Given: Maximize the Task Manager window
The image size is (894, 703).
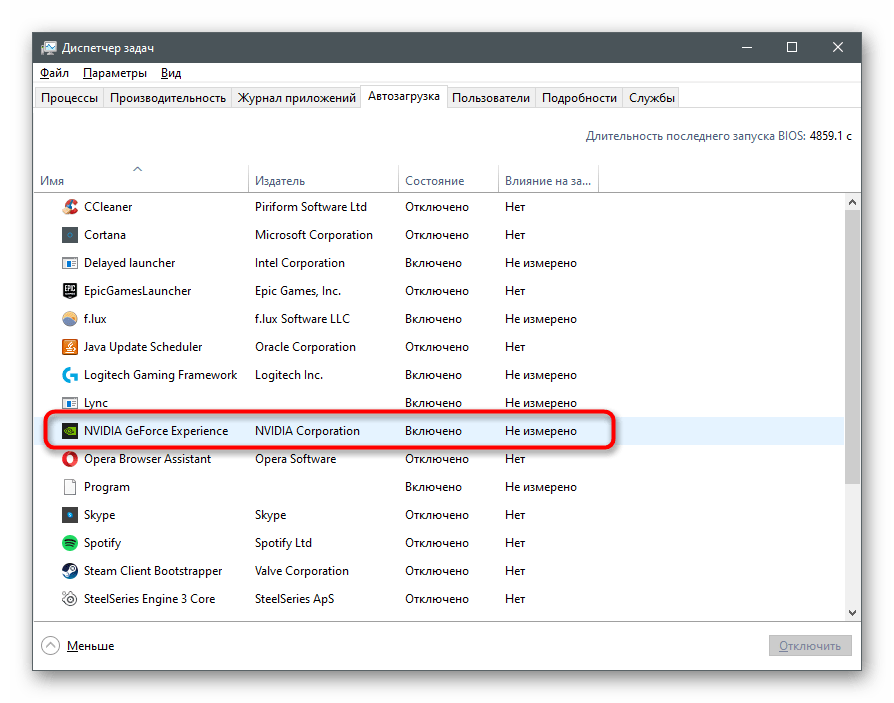Looking at the screenshot, I should coord(792,47).
